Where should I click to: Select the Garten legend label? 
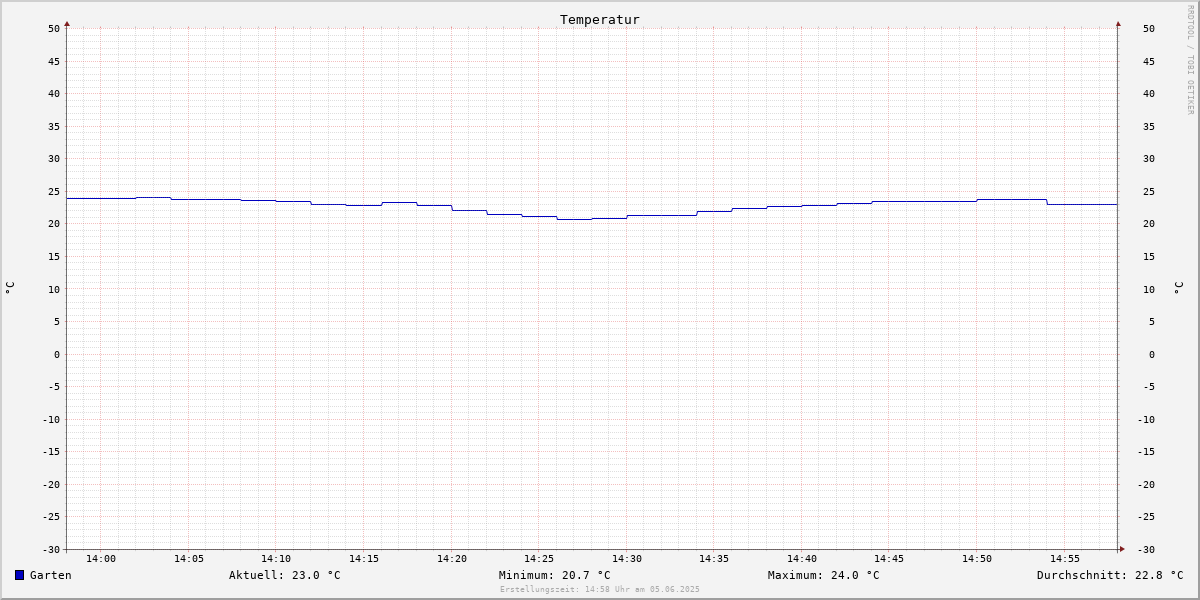[x=51, y=575]
